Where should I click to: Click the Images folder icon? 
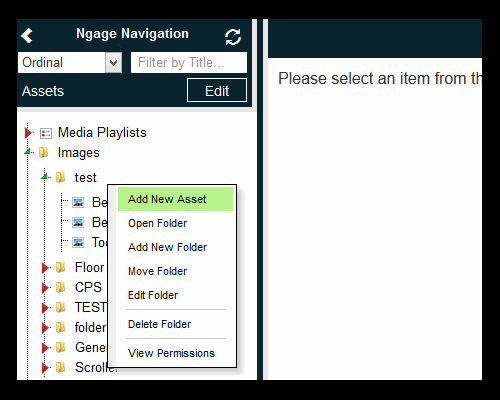[44, 152]
